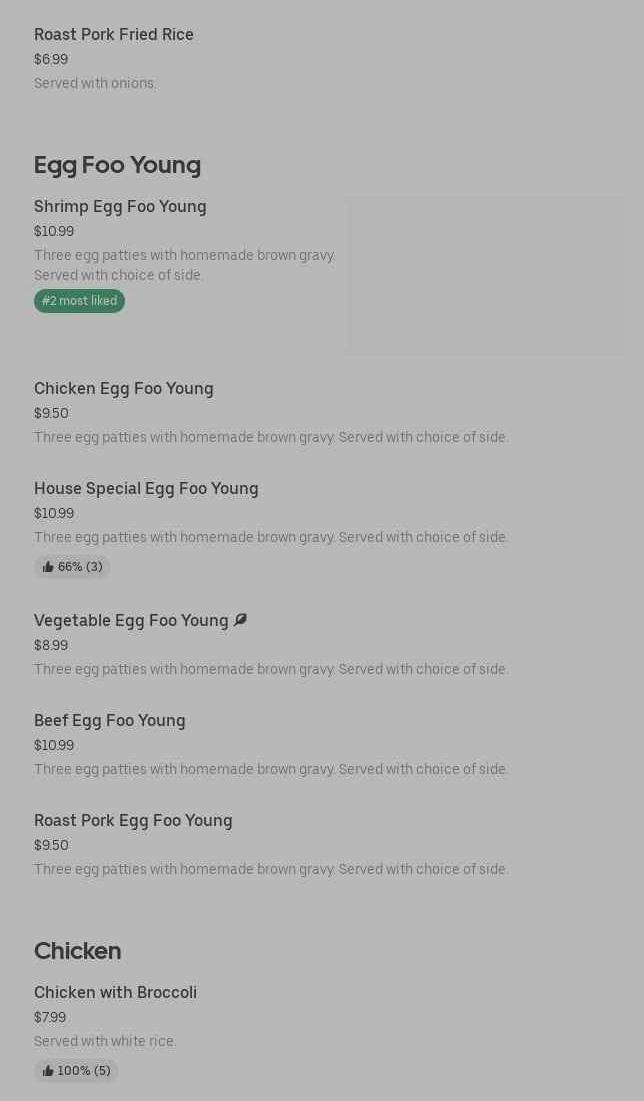This screenshot has height=1101, width=644.
Task: Choose Chicken Egg Foo Young
Action: coord(124,389)
